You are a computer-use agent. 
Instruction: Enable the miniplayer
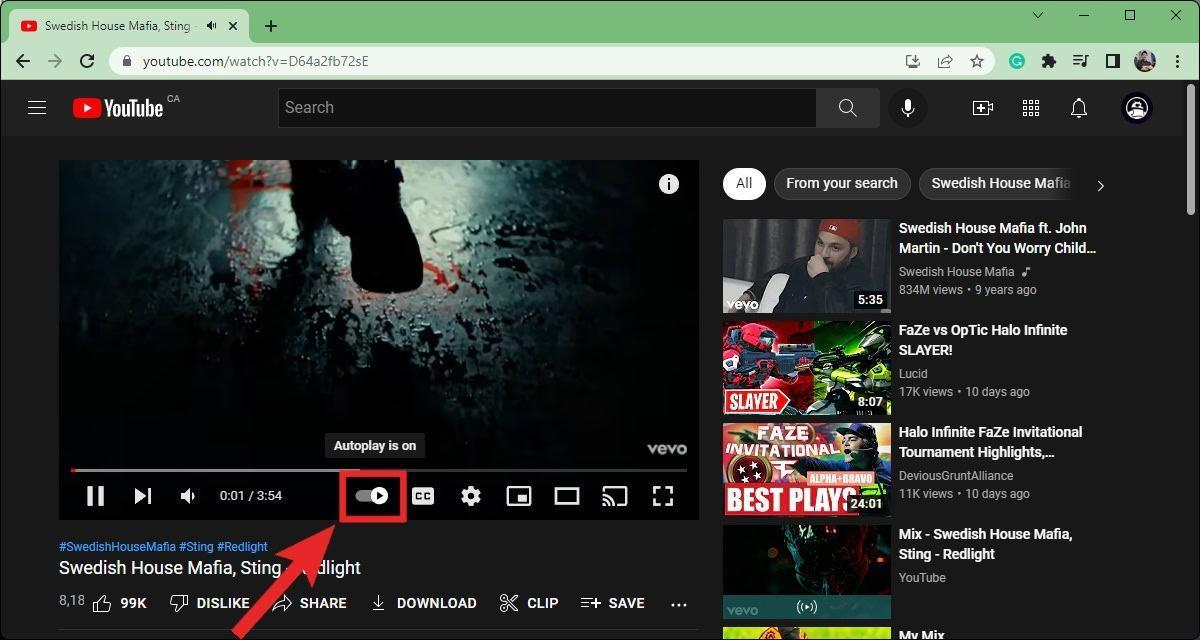pos(519,496)
